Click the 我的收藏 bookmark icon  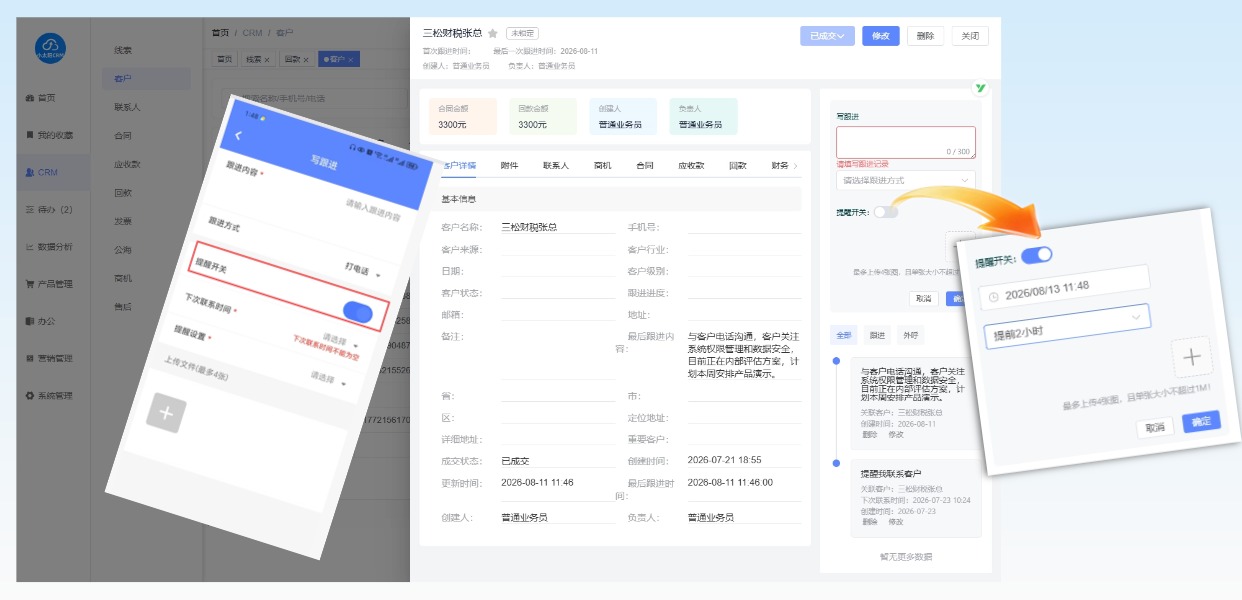pos(30,135)
